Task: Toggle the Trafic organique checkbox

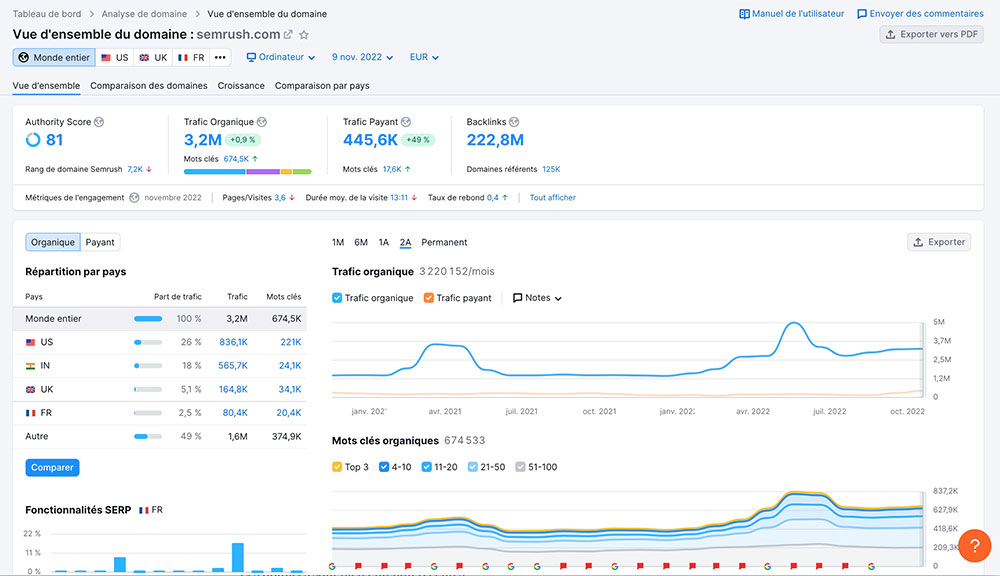Action: [337, 298]
